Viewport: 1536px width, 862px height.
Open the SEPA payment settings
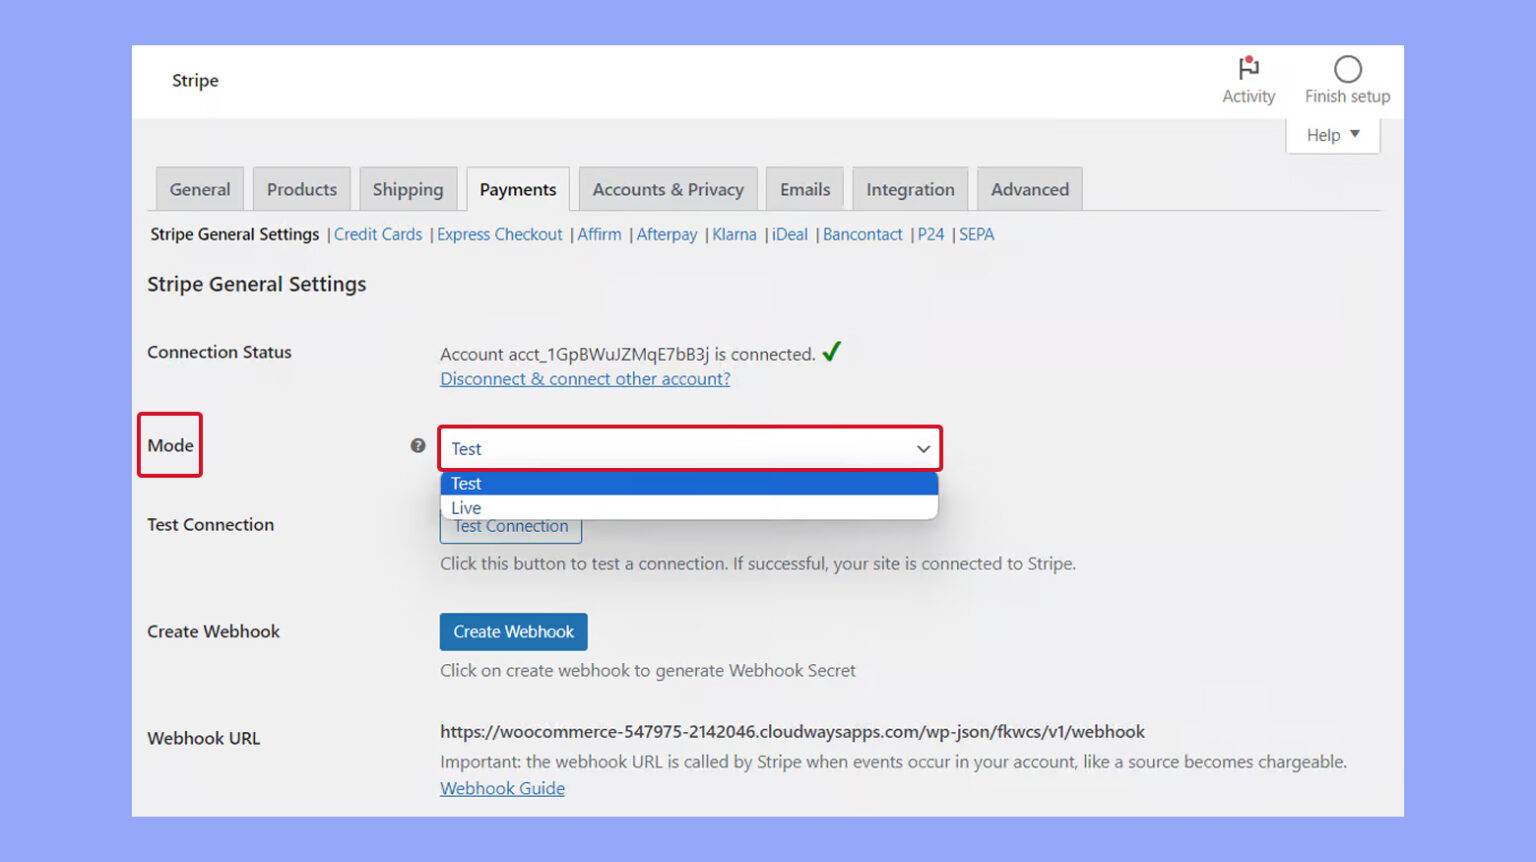[x=976, y=234]
